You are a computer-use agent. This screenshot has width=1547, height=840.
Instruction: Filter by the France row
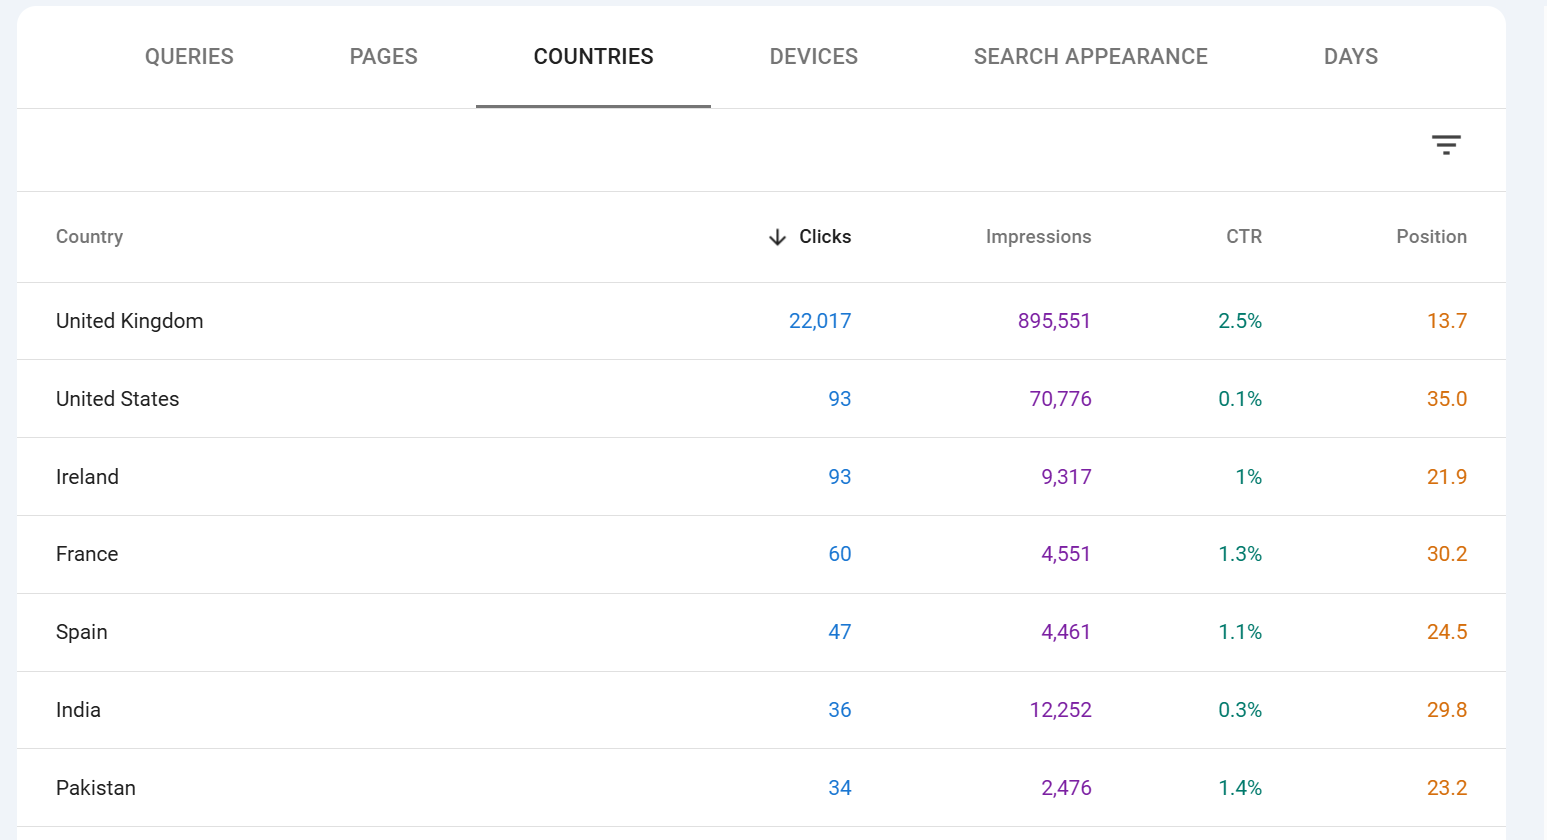87,554
